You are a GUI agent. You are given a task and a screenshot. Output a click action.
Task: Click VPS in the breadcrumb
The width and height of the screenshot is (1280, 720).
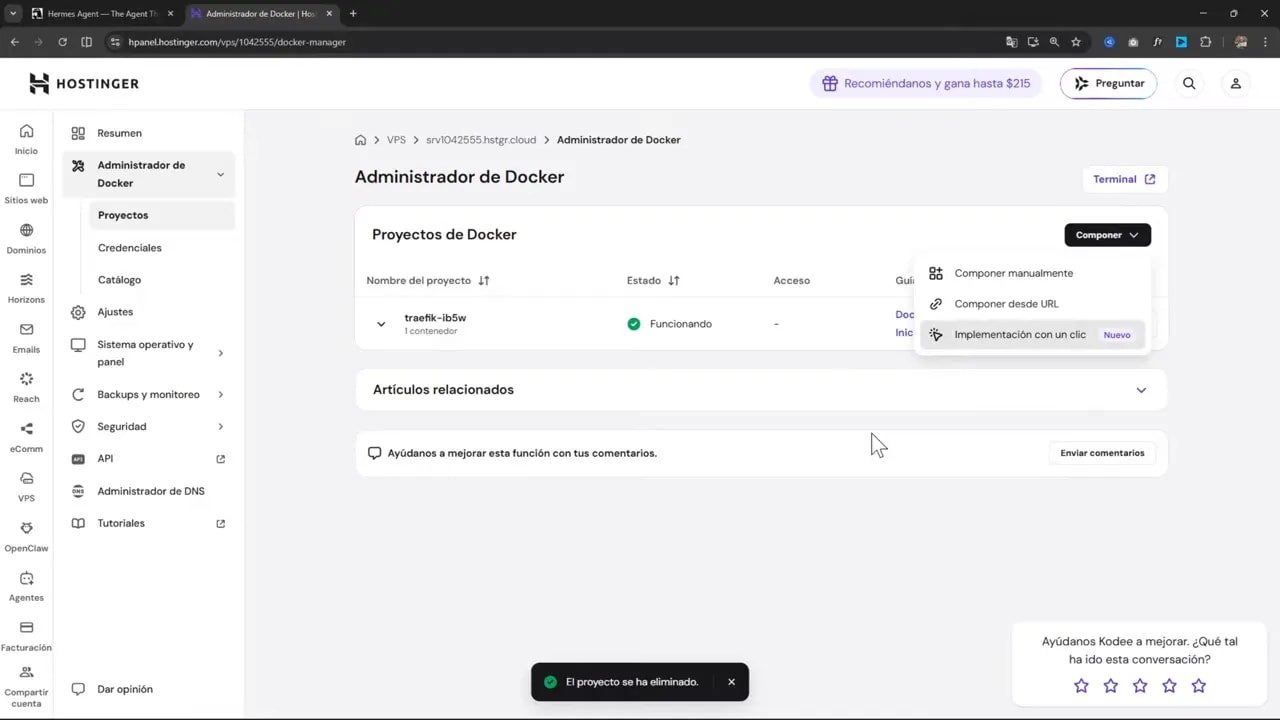(x=396, y=140)
